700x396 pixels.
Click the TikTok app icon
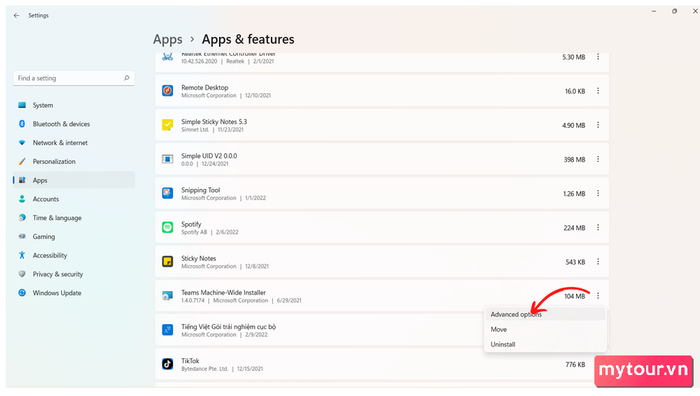[x=167, y=364]
